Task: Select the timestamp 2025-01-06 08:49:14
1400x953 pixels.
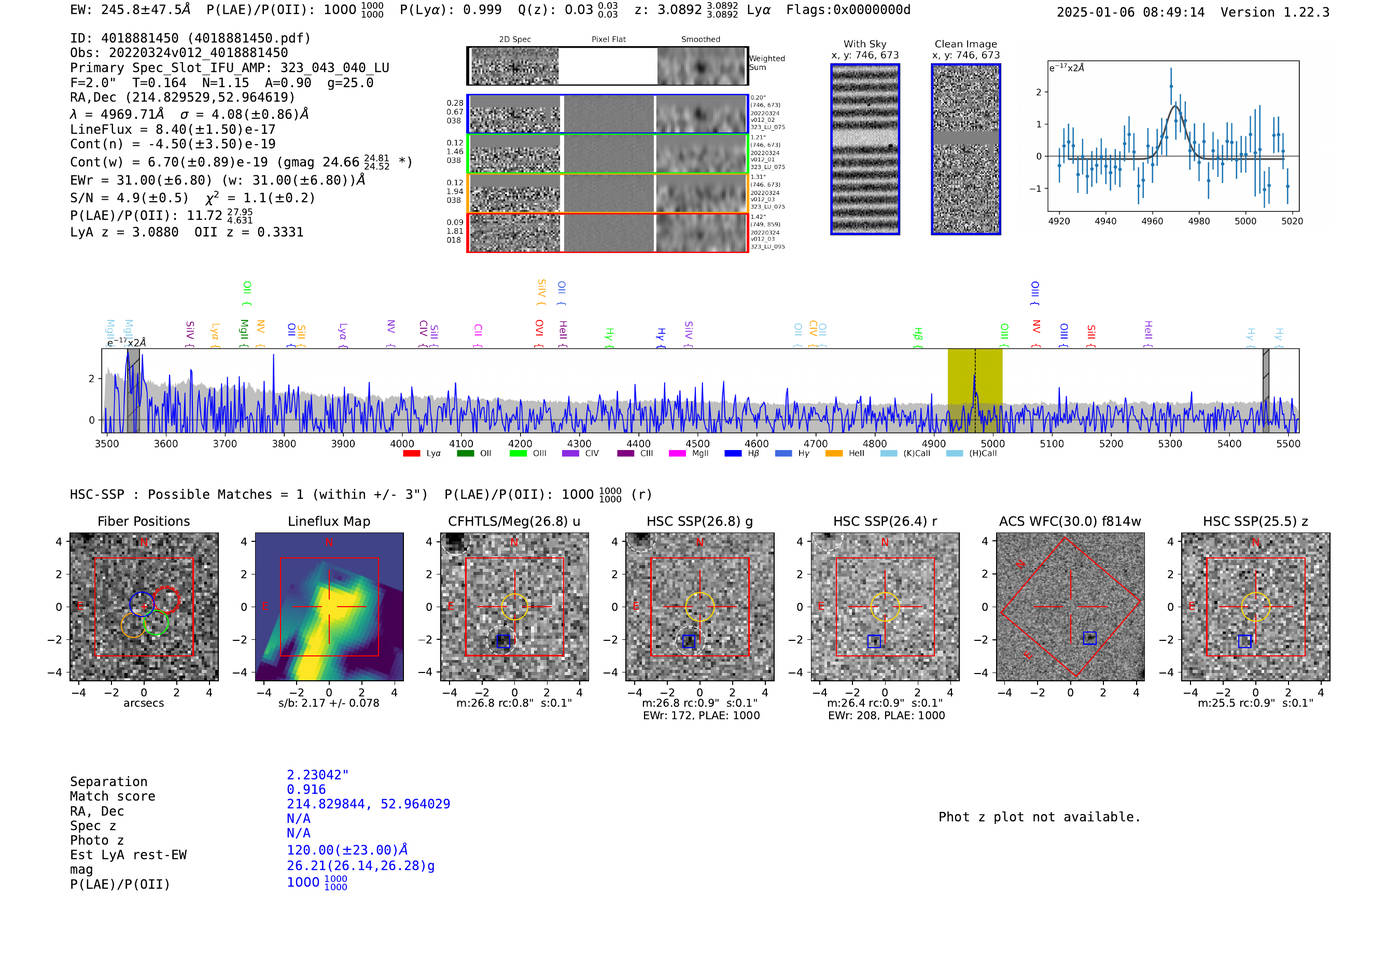Action: point(1131,12)
